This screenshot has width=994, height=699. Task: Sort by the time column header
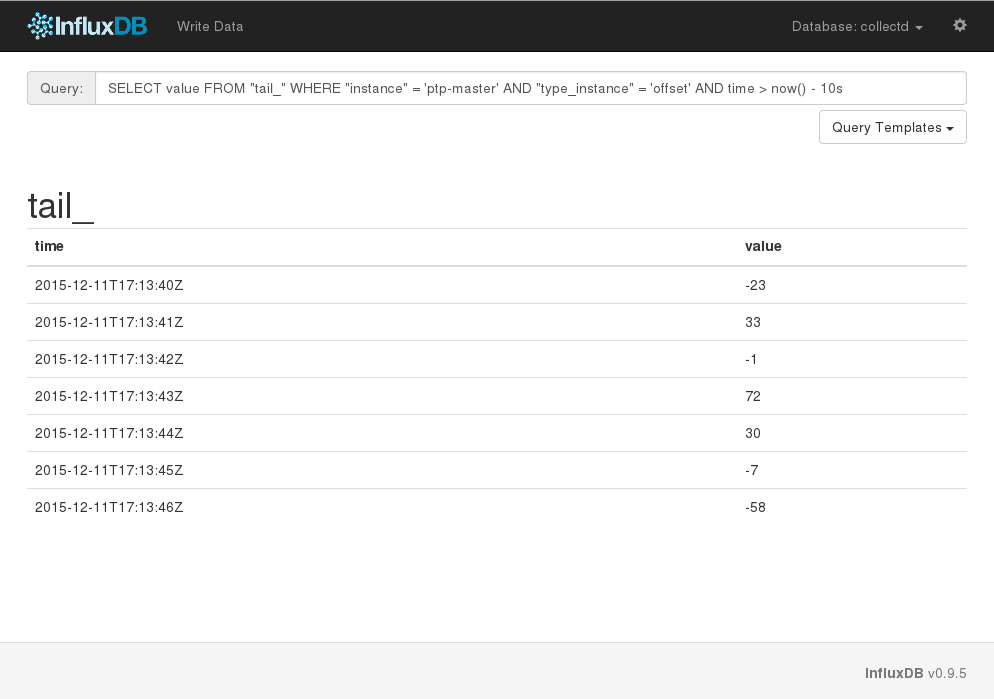click(x=49, y=246)
